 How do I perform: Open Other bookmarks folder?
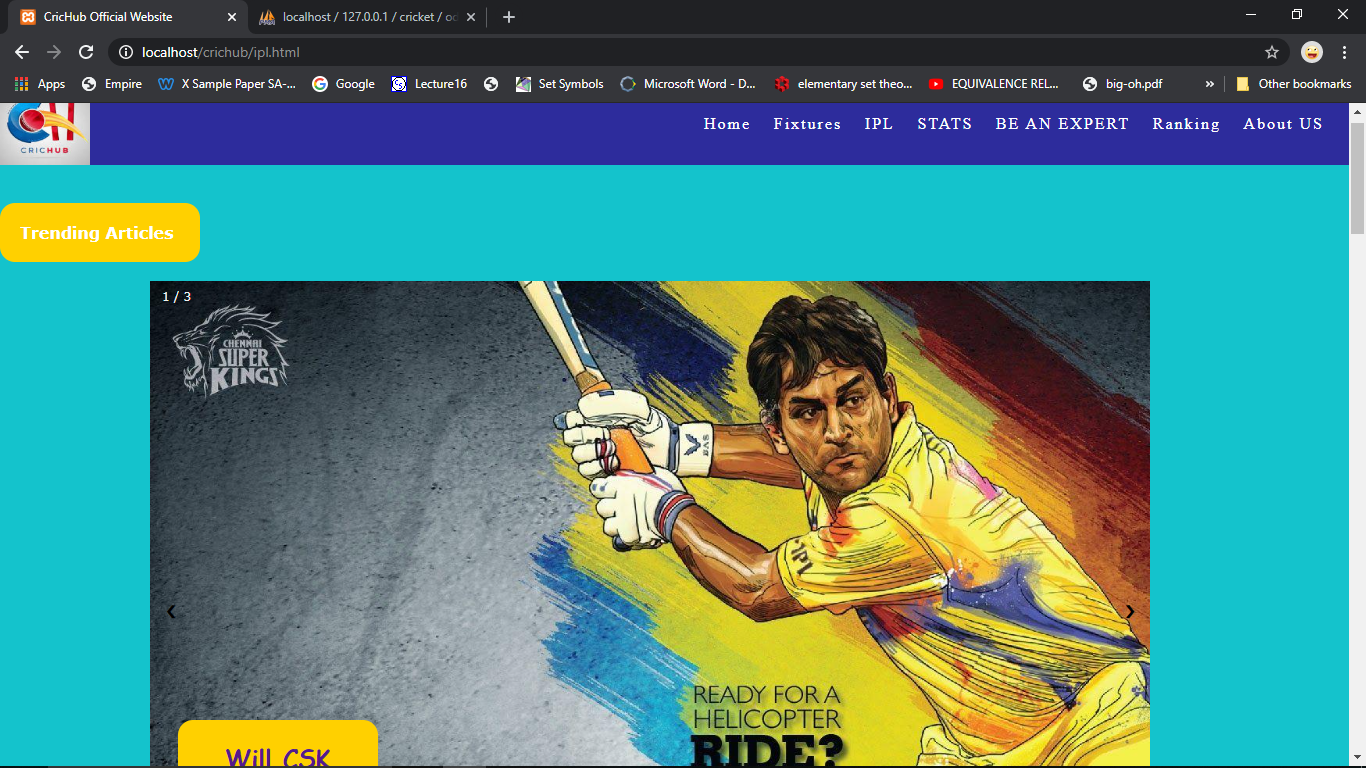point(1294,84)
